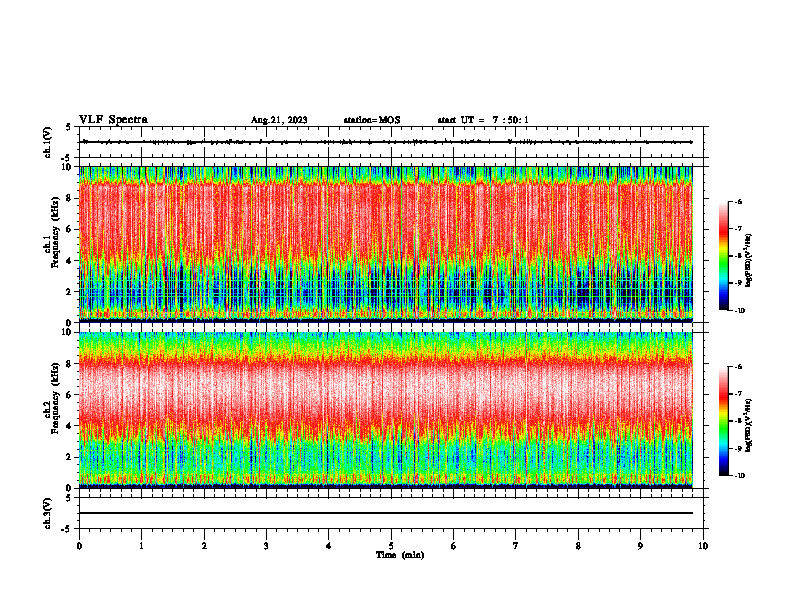Click the ch.1 voltage waveform trace
Viewport: 792px width, 612px height.
pos(386,142)
